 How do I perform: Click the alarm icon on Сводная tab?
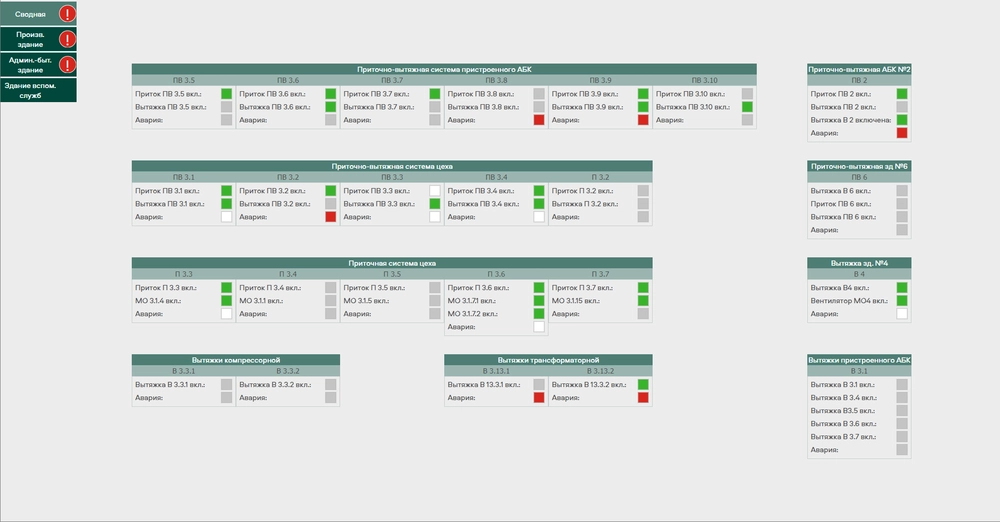[67, 14]
